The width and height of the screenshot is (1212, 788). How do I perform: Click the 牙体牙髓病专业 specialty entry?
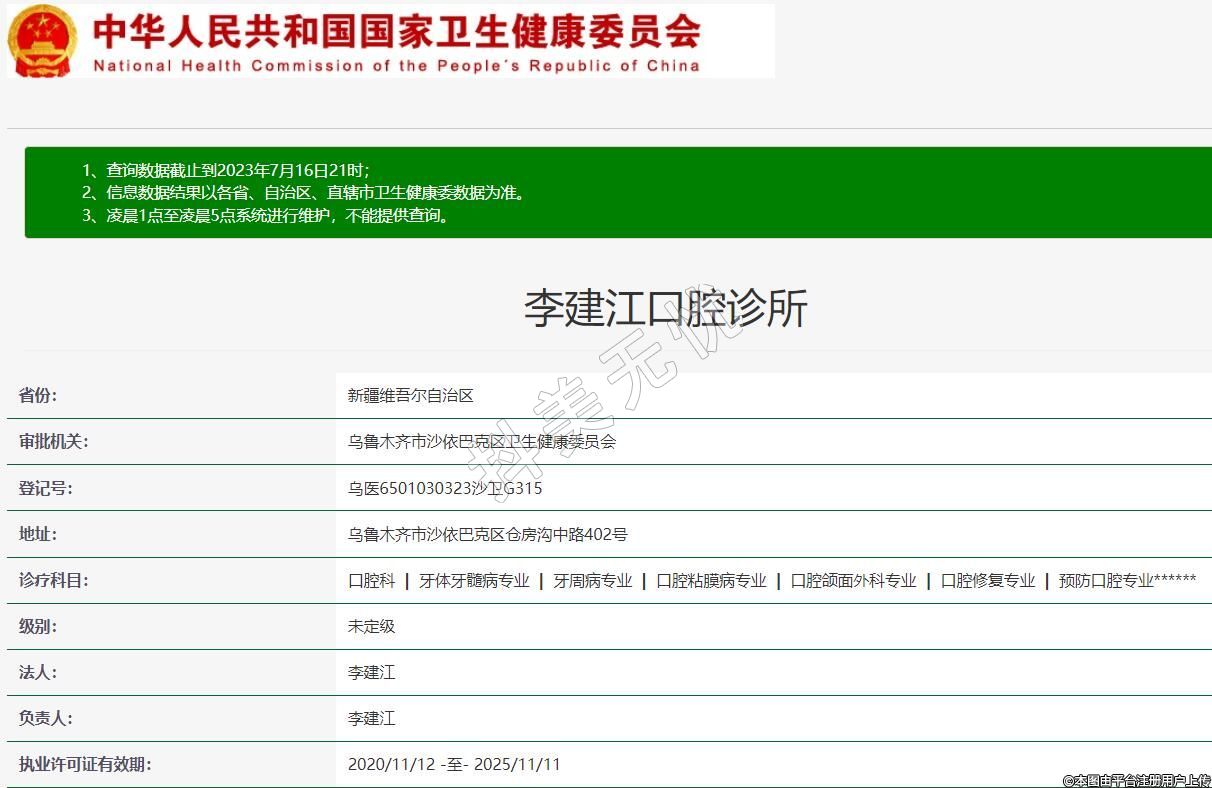click(x=474, y=580)
